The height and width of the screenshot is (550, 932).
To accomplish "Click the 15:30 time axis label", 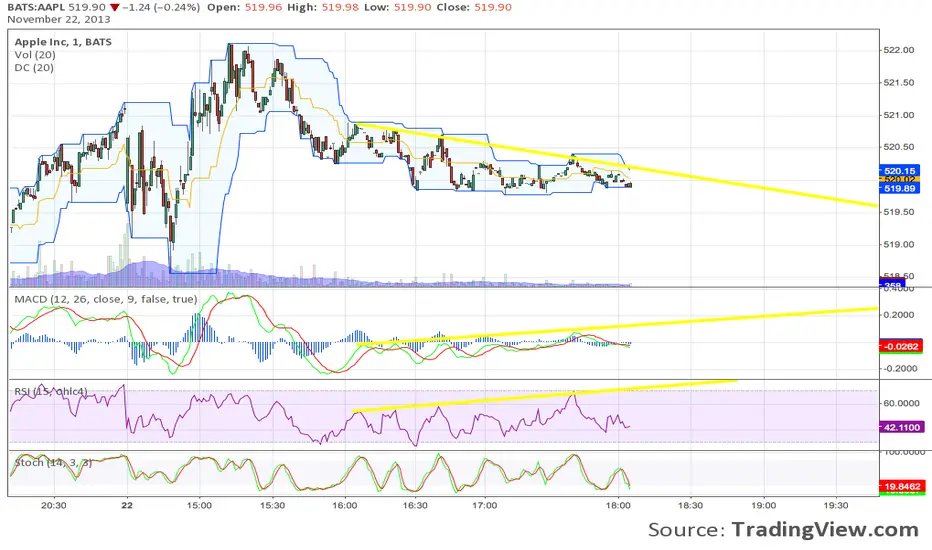I will click(272, 505).
